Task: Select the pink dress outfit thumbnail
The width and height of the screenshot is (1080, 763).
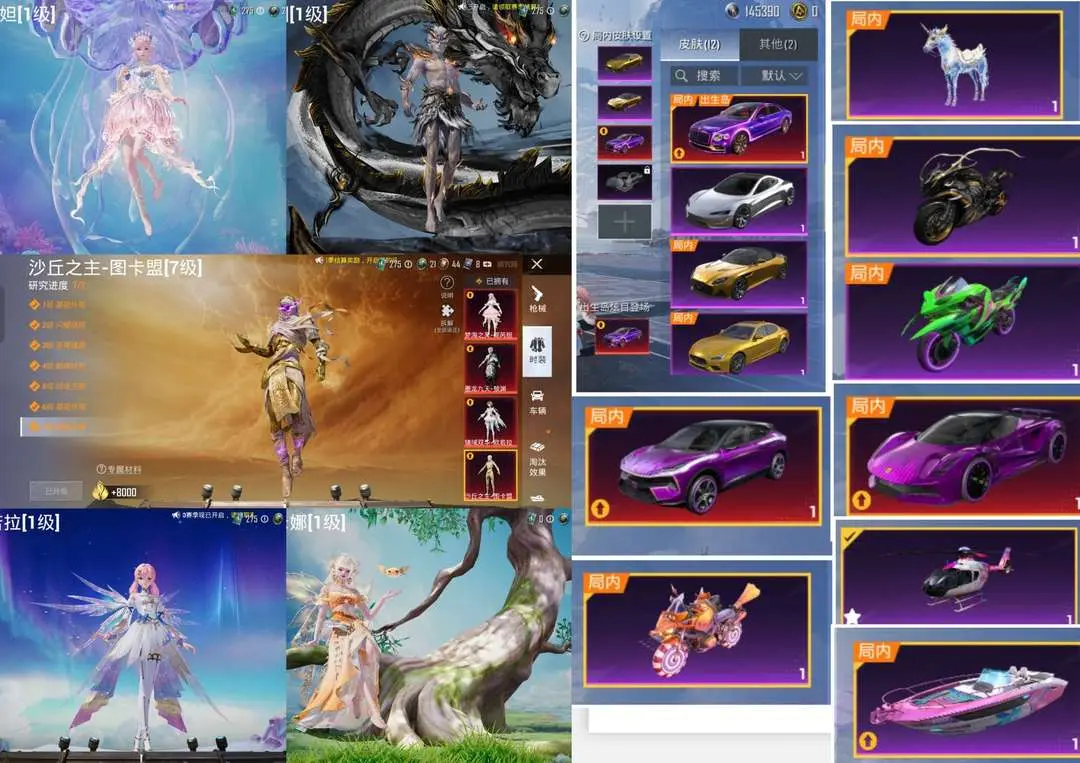Action: [x=490, y=314]
